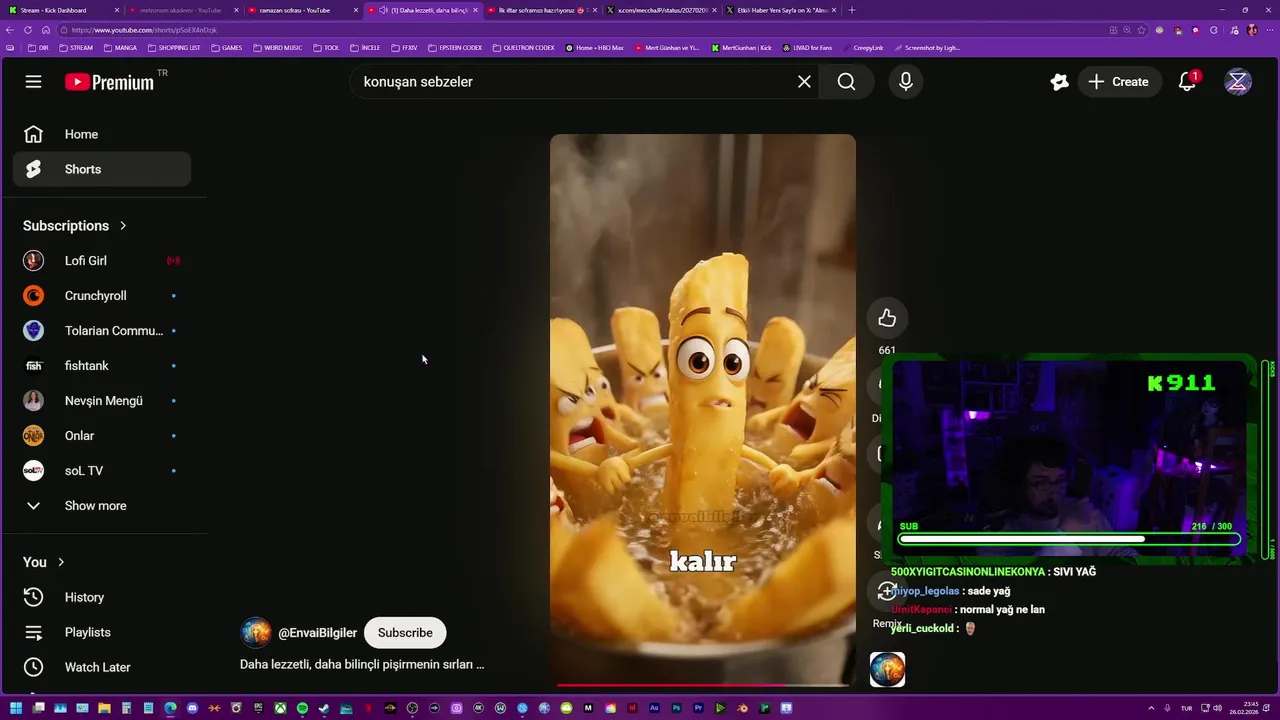Open the GAMES bookmarks folder
This screenshot has width=1280, height=720.
point(227,48)
